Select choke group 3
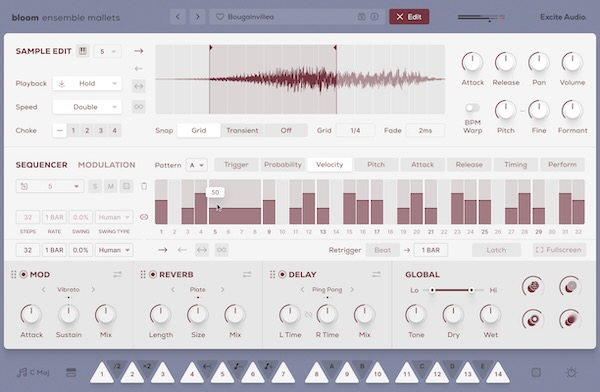 [101, 131]
